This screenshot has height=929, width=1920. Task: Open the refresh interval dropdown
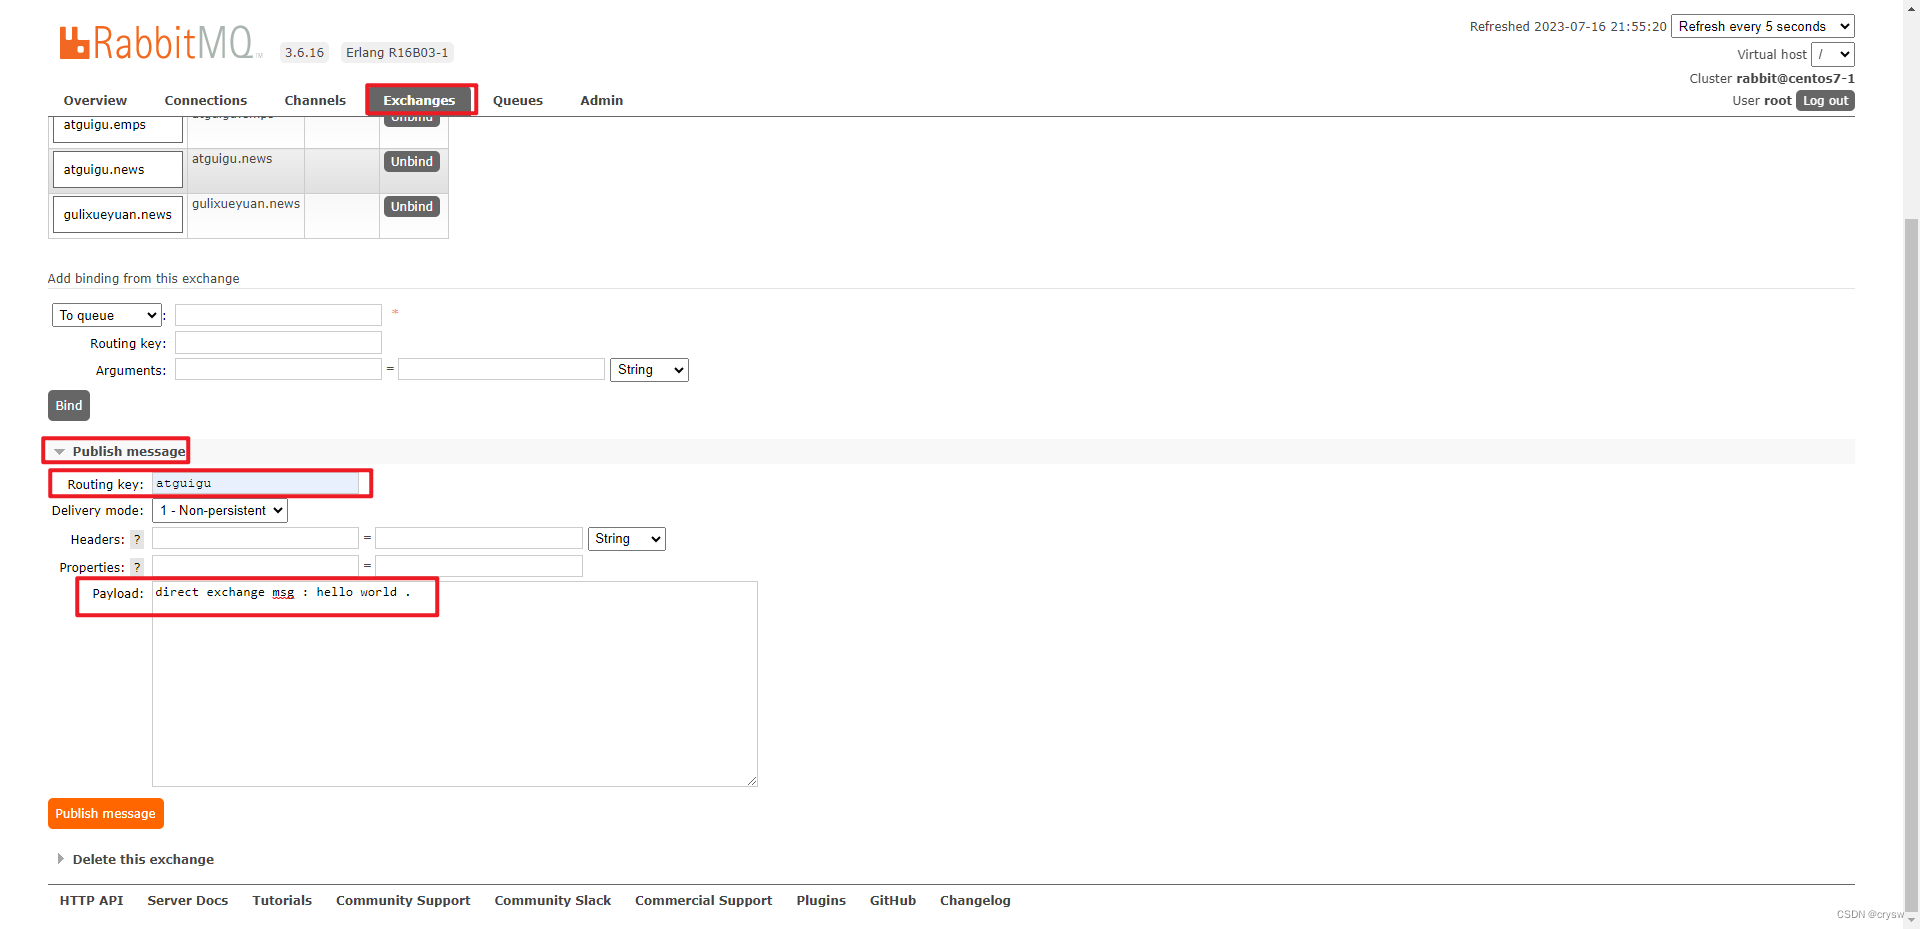[x=1762, y=26]
